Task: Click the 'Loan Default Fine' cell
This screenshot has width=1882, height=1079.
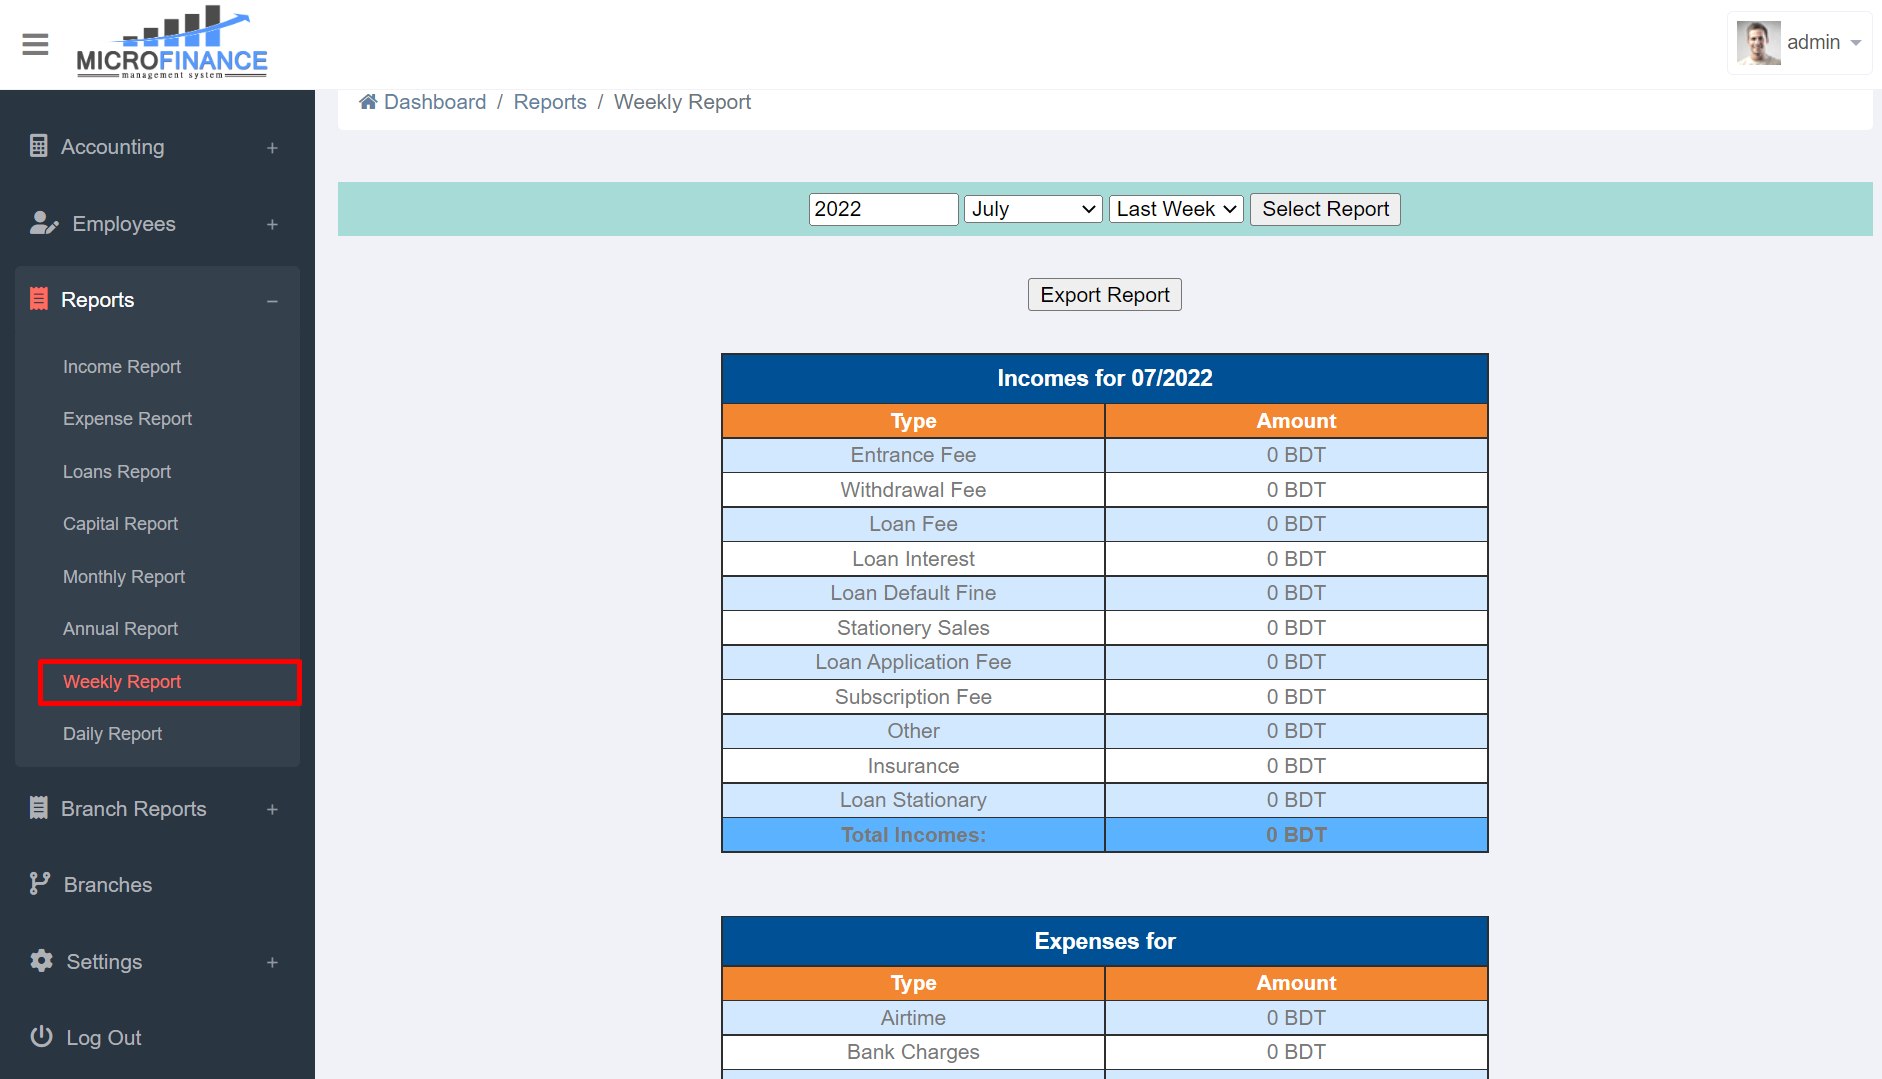Action: coord(913,593)
